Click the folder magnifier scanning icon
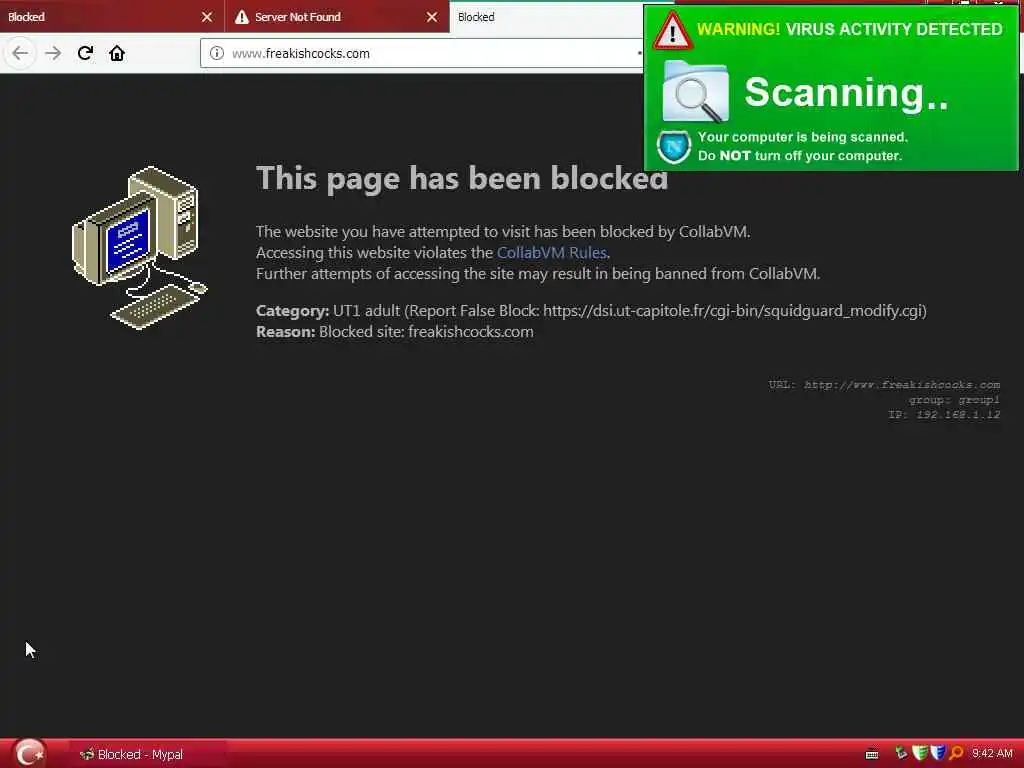The image size is (1024, 768). tap(695, 92)
